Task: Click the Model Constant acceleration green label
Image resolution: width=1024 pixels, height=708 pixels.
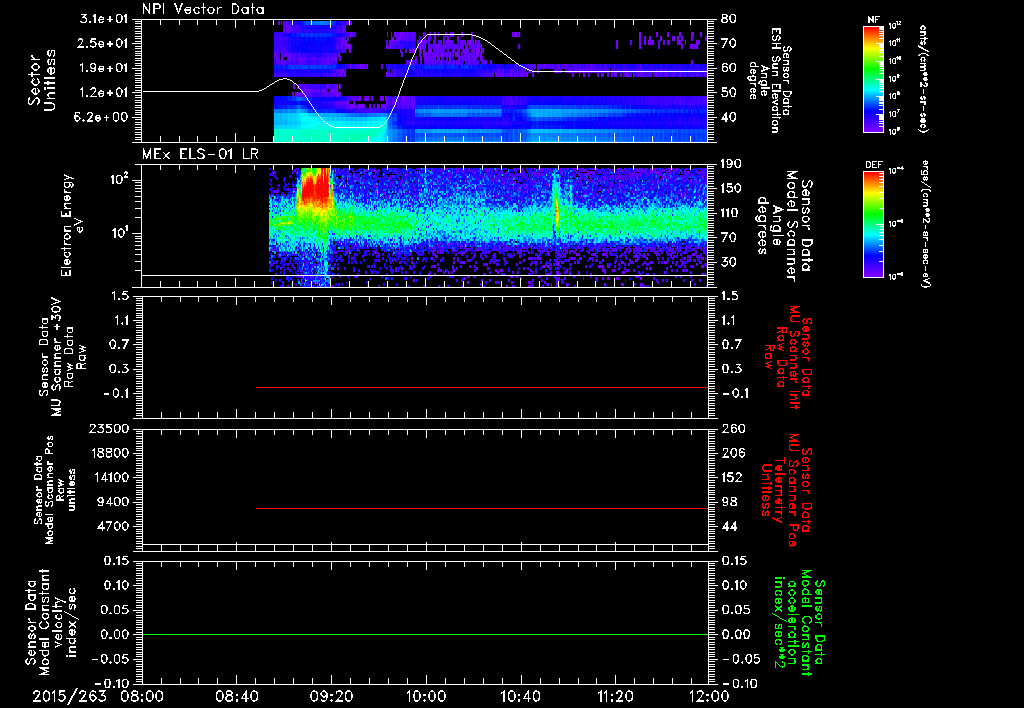Action: [795, 624]
